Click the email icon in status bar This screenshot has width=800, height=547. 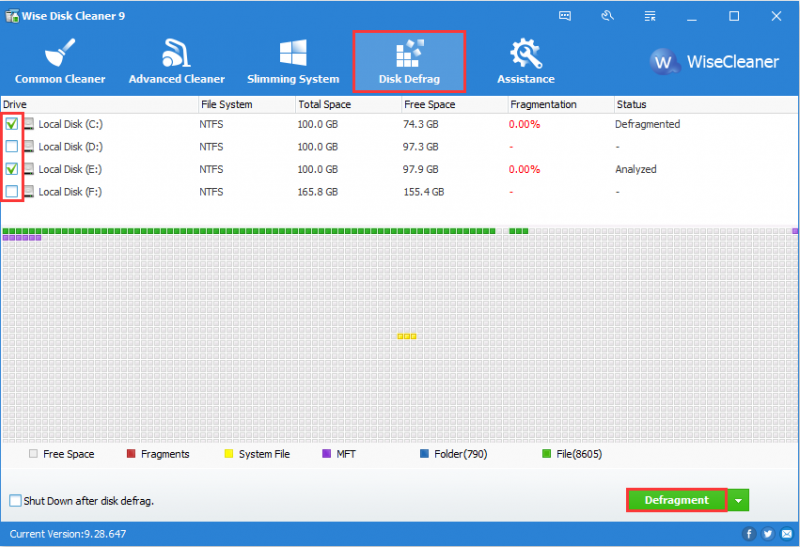pos(787,534)
